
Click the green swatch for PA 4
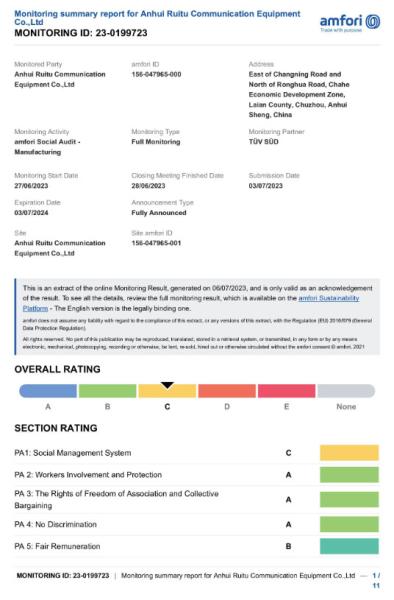point(349,525)
